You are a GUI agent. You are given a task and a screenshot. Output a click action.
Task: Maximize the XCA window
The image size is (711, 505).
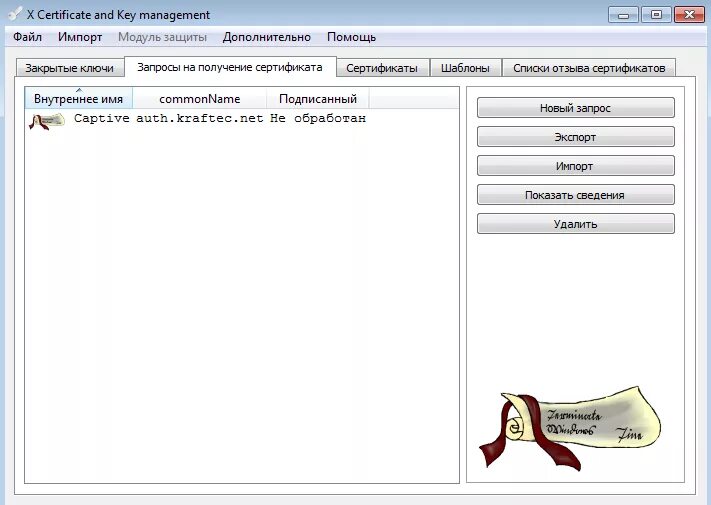[656, 15]
